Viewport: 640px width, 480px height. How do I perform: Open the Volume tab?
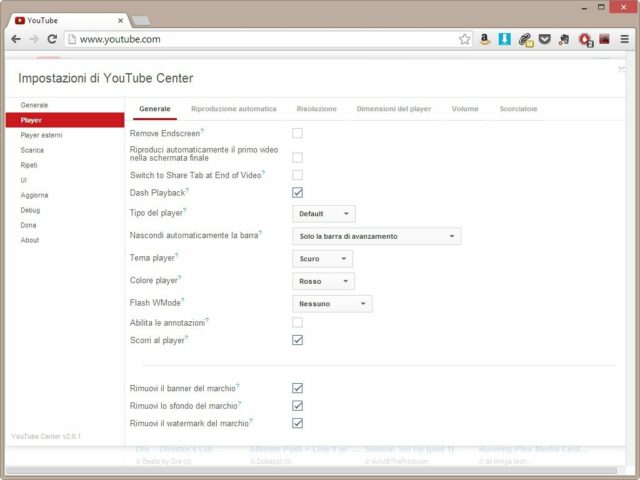[464, 108]
